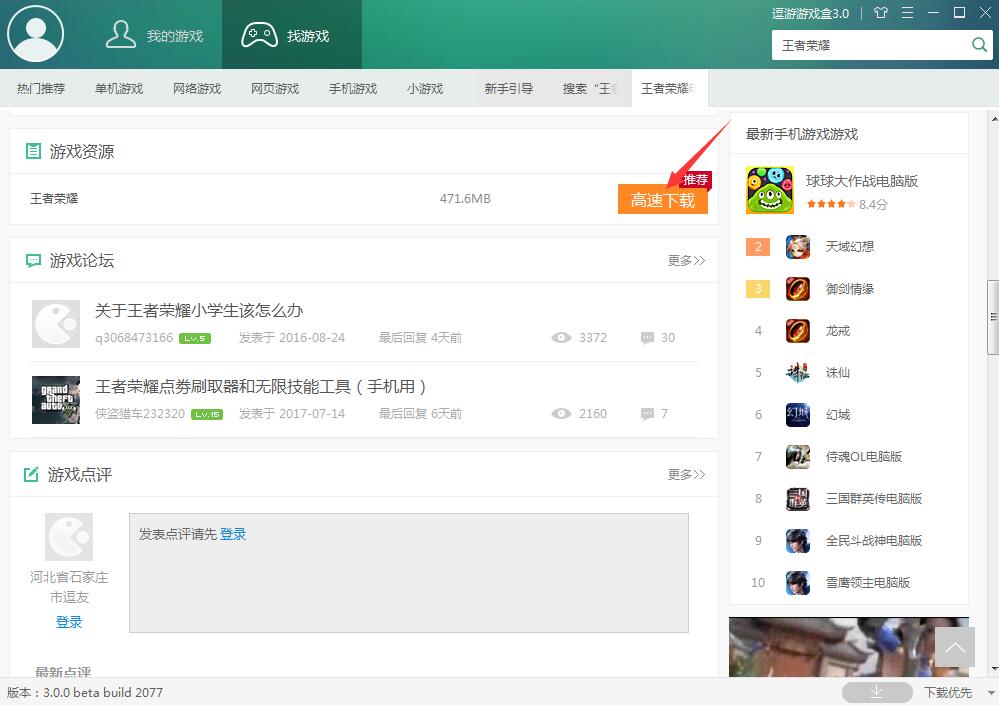Image resolution: width=999 pixels, height=705 pixels.
Task: Click the 诛仙 game icon
Action: [x=798, y=373]
